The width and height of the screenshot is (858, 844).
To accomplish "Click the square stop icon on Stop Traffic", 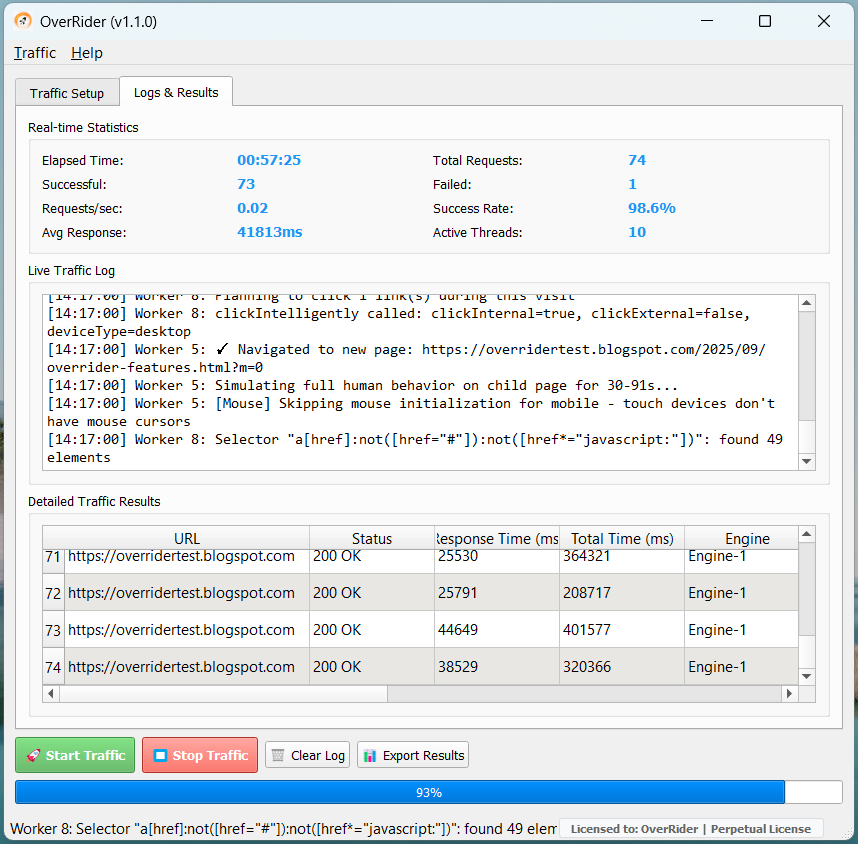I will pyautogui.click(x=160, y=755).
